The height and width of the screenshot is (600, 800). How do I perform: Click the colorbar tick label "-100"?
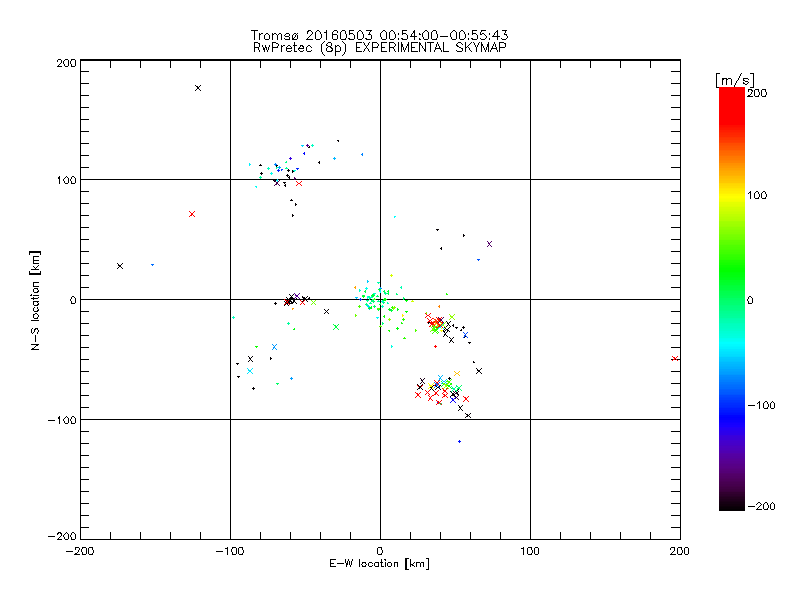coord(762,406)
